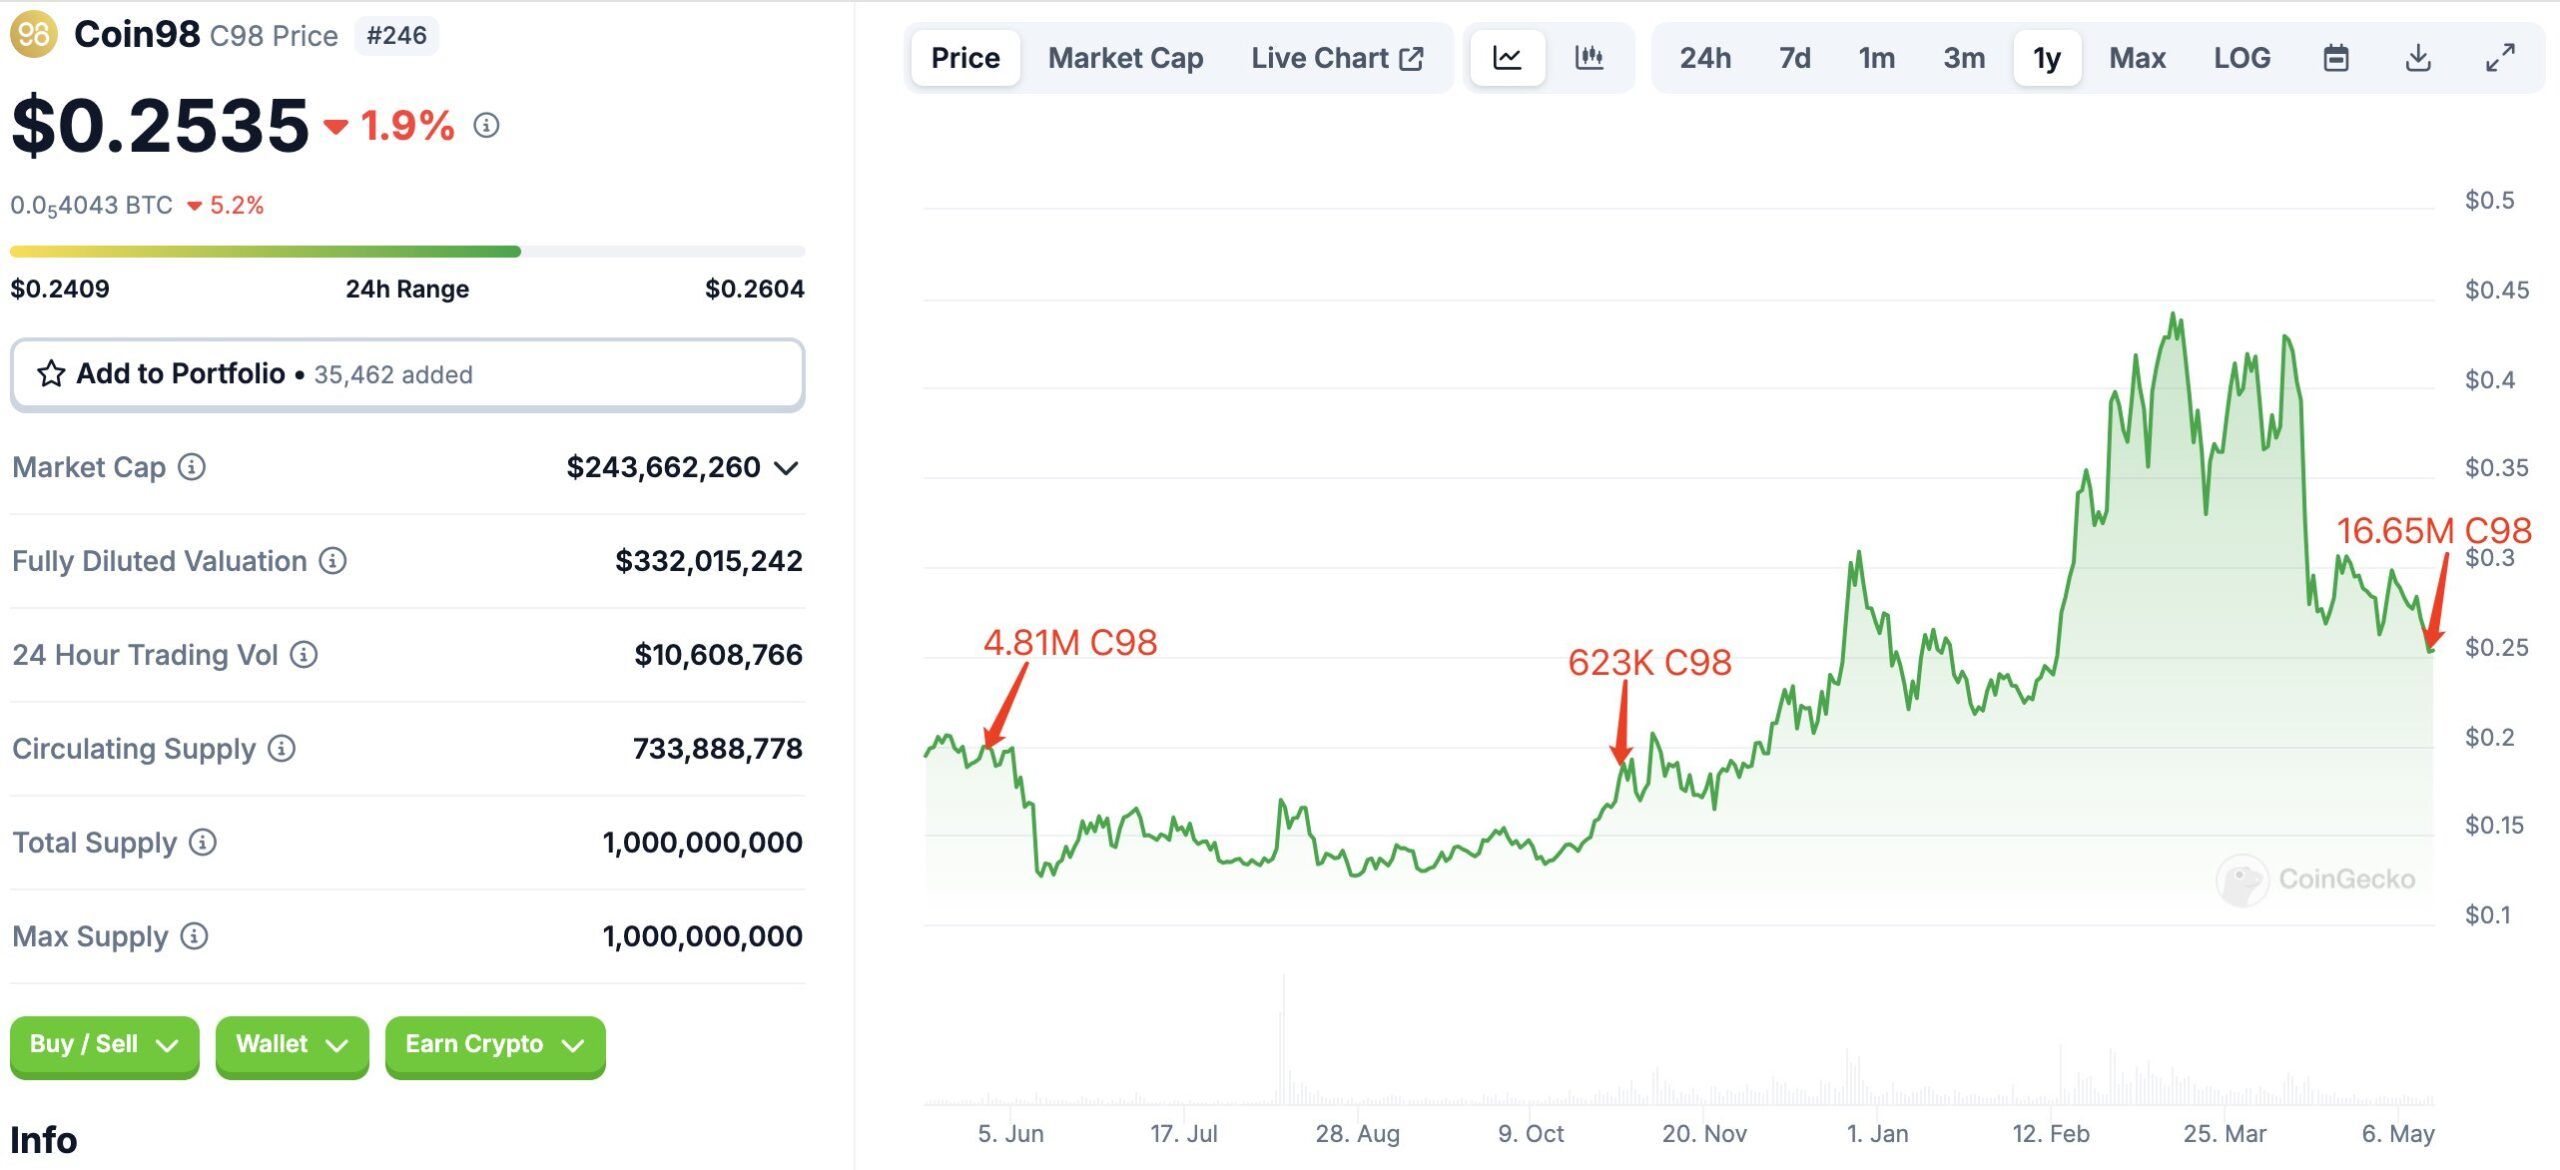
Task: Expand the Market Cap value chevron
Action: (787, 468)
